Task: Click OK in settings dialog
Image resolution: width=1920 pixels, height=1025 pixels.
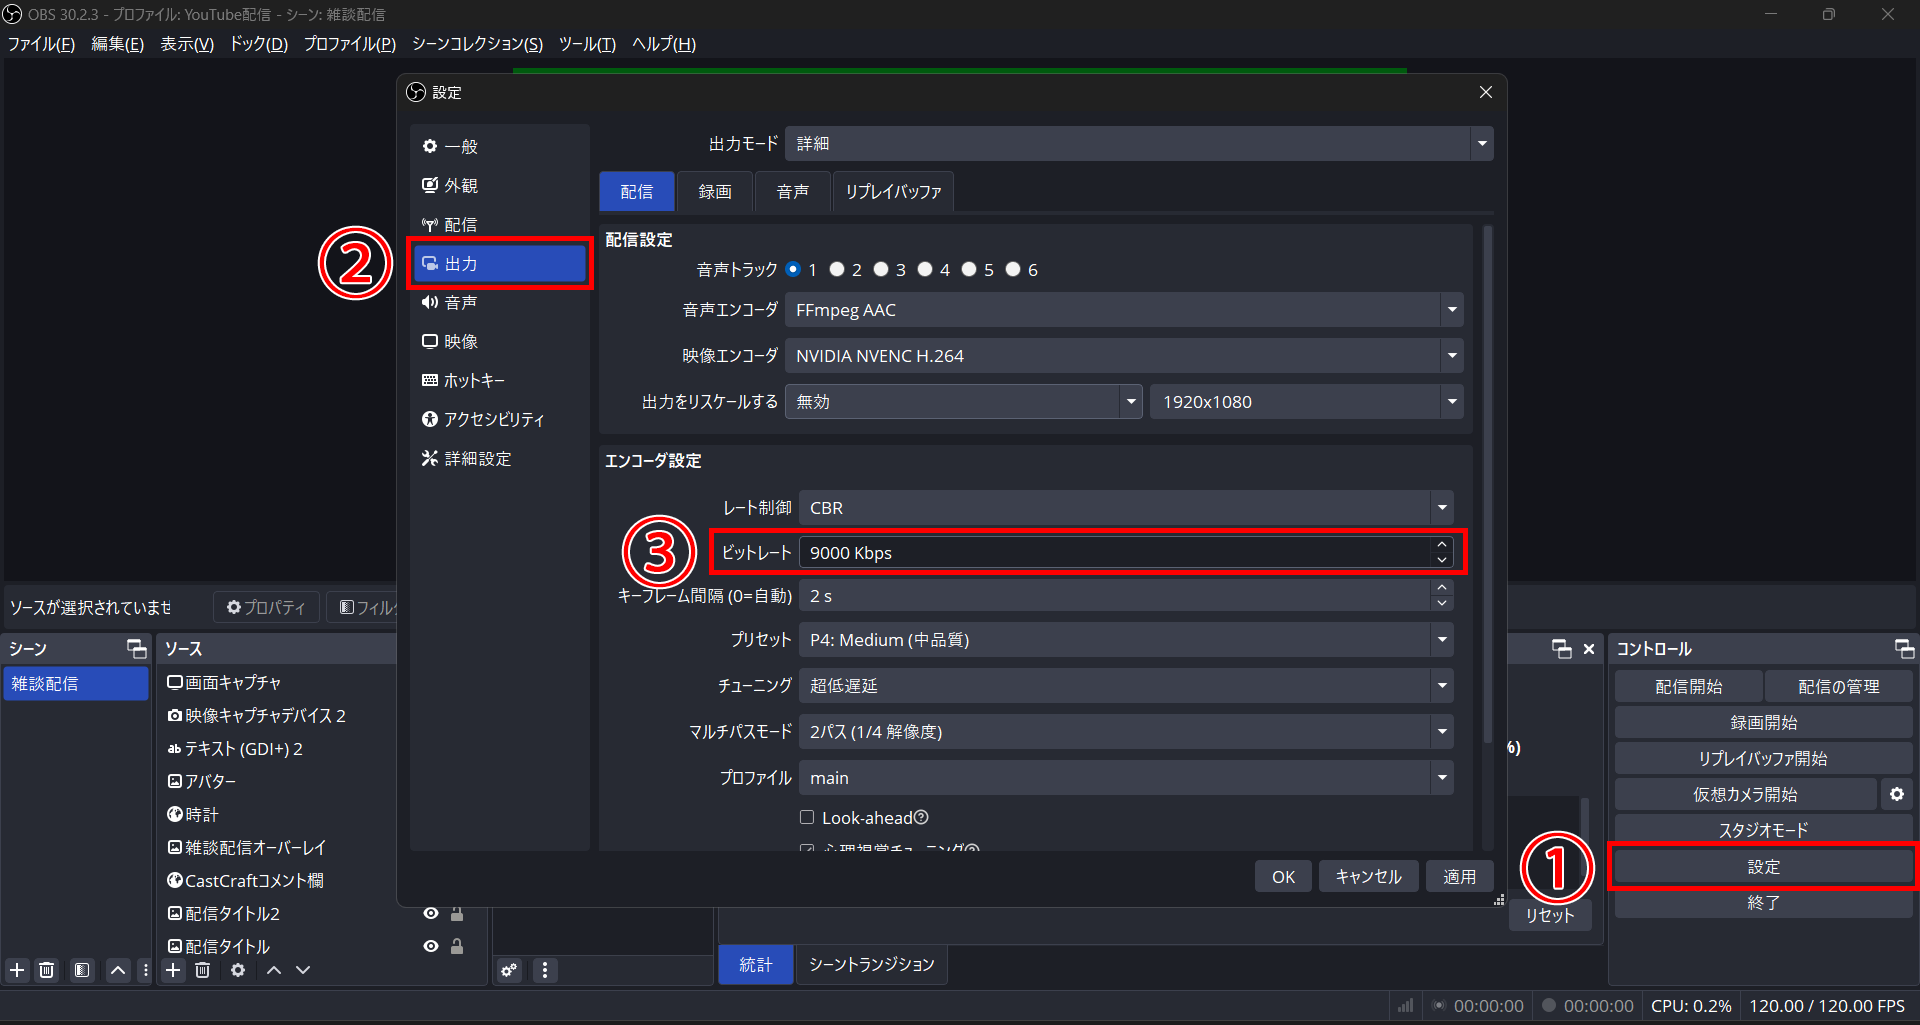Action: pos(1283,877)
